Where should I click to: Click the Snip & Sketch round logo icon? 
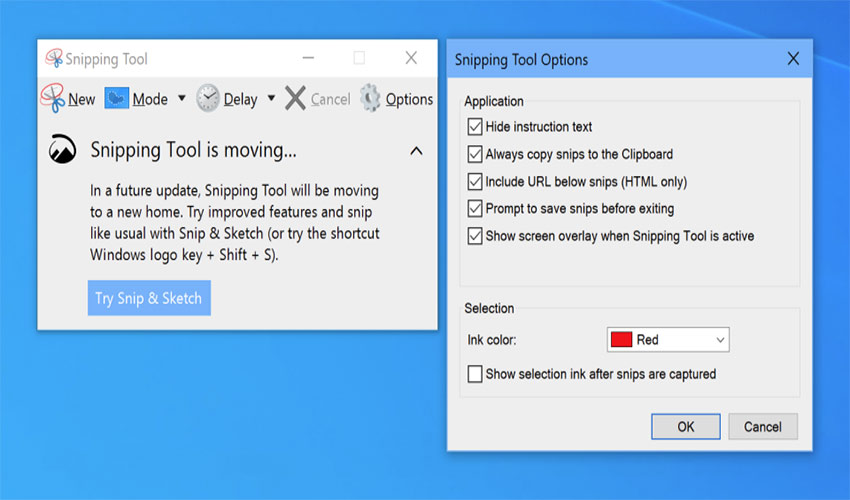[x=62, y=149]
